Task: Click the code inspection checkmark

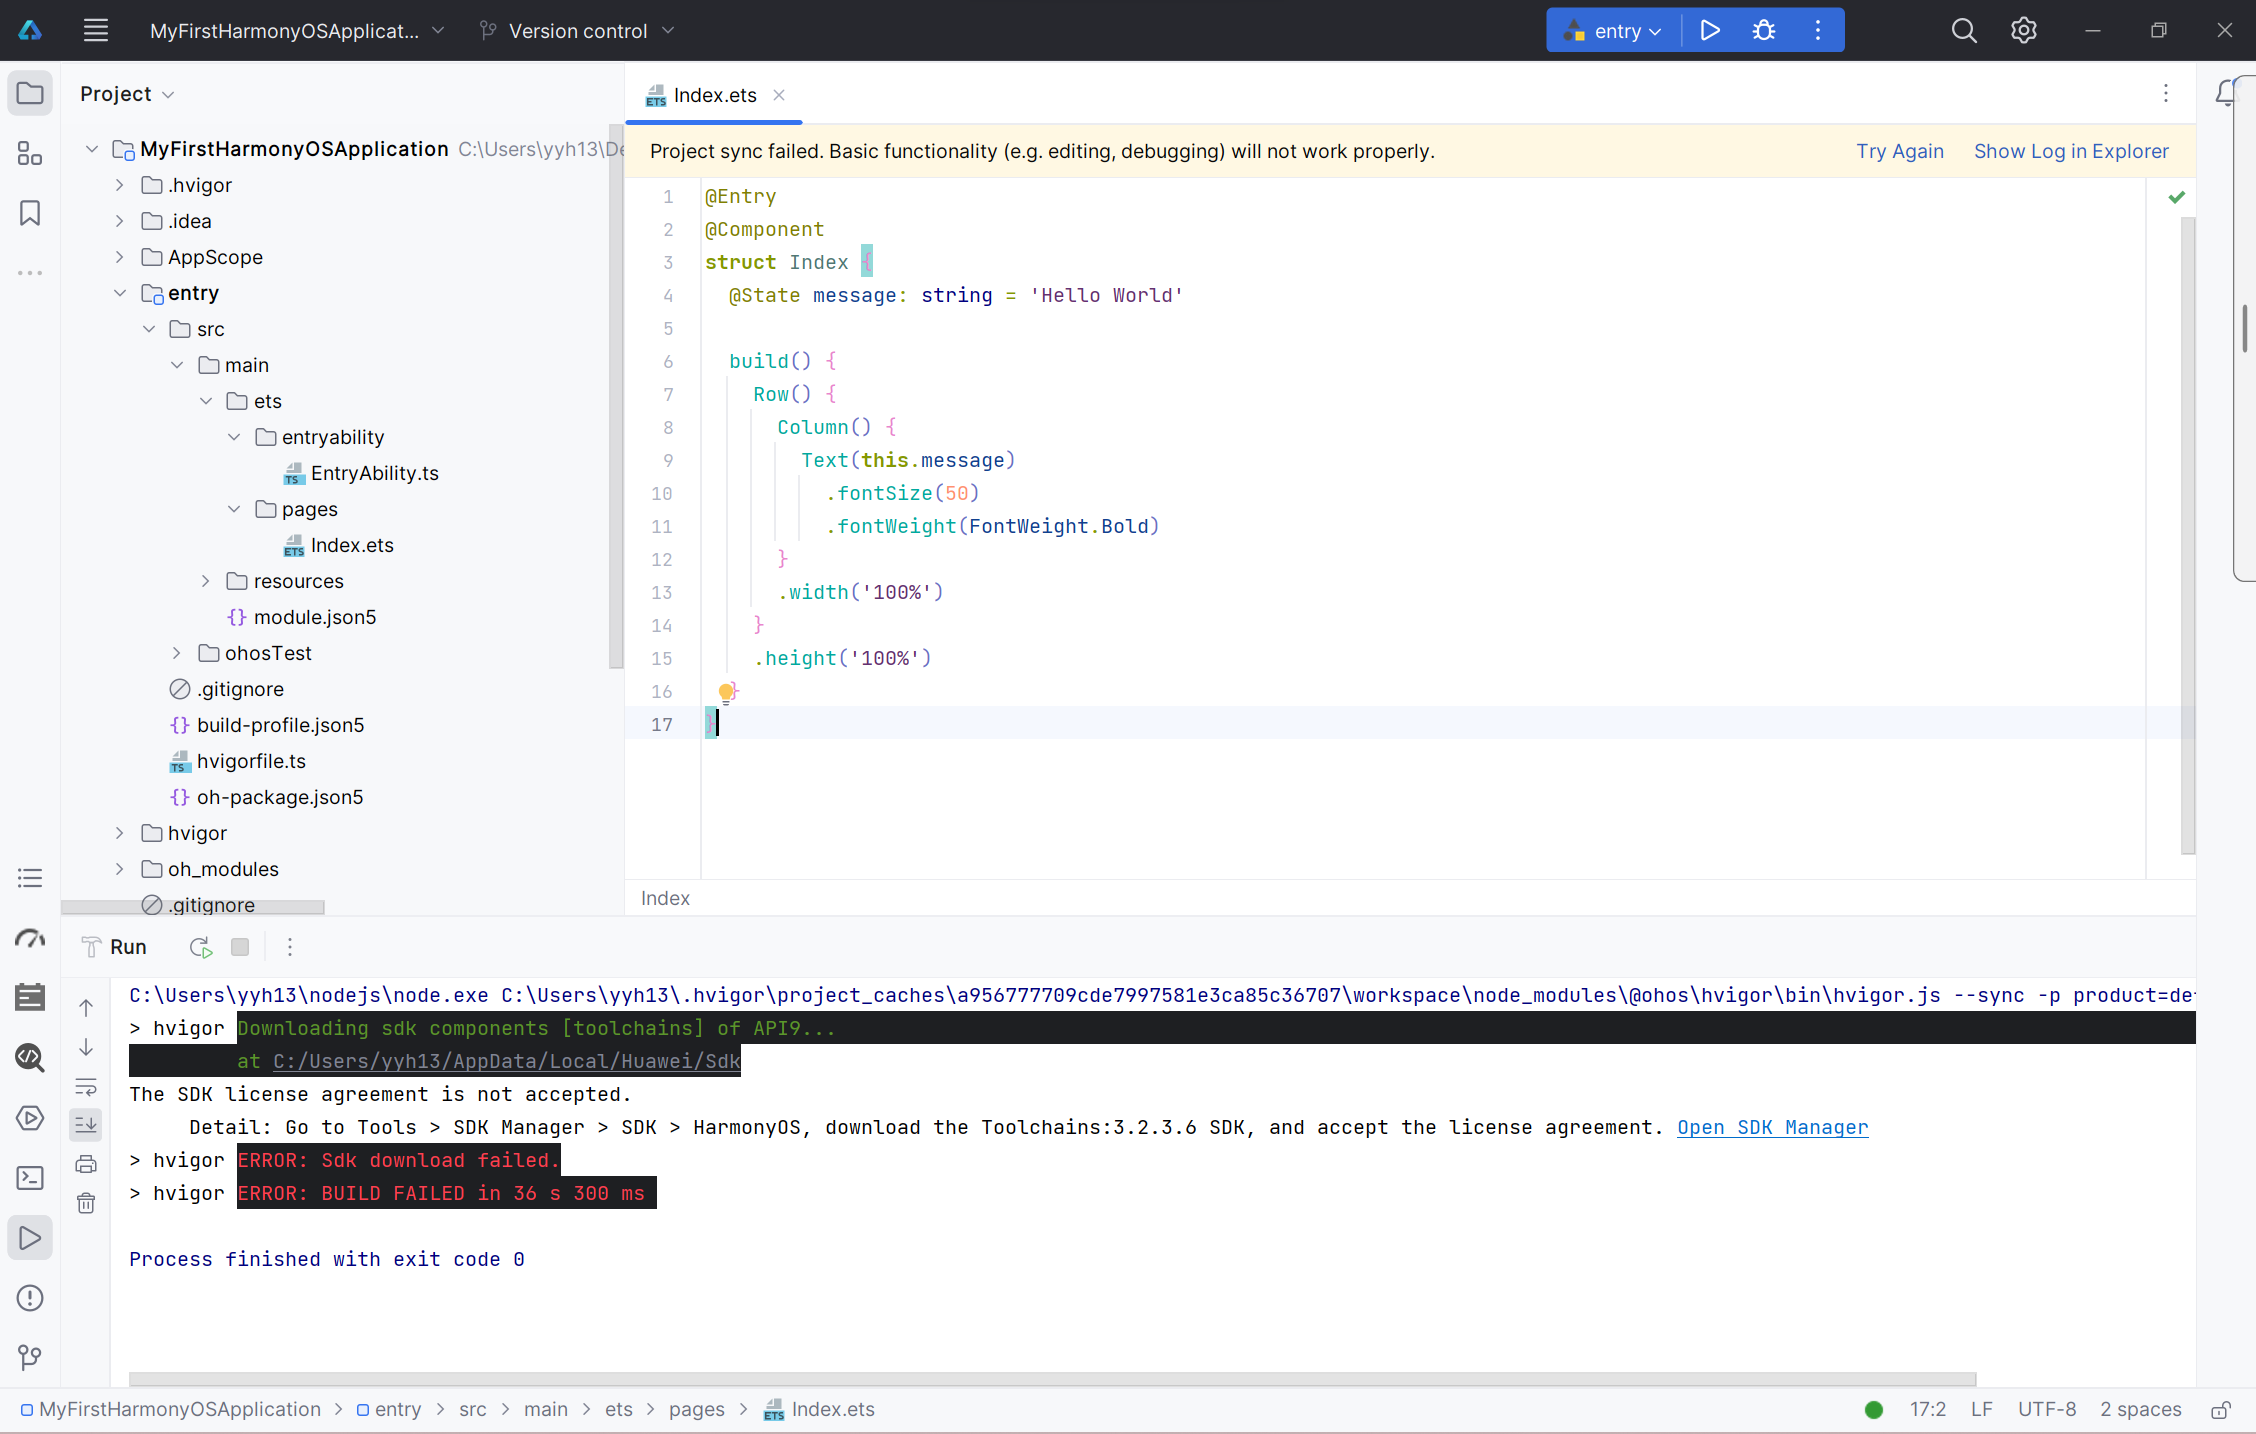Action: pos(2176,197)
